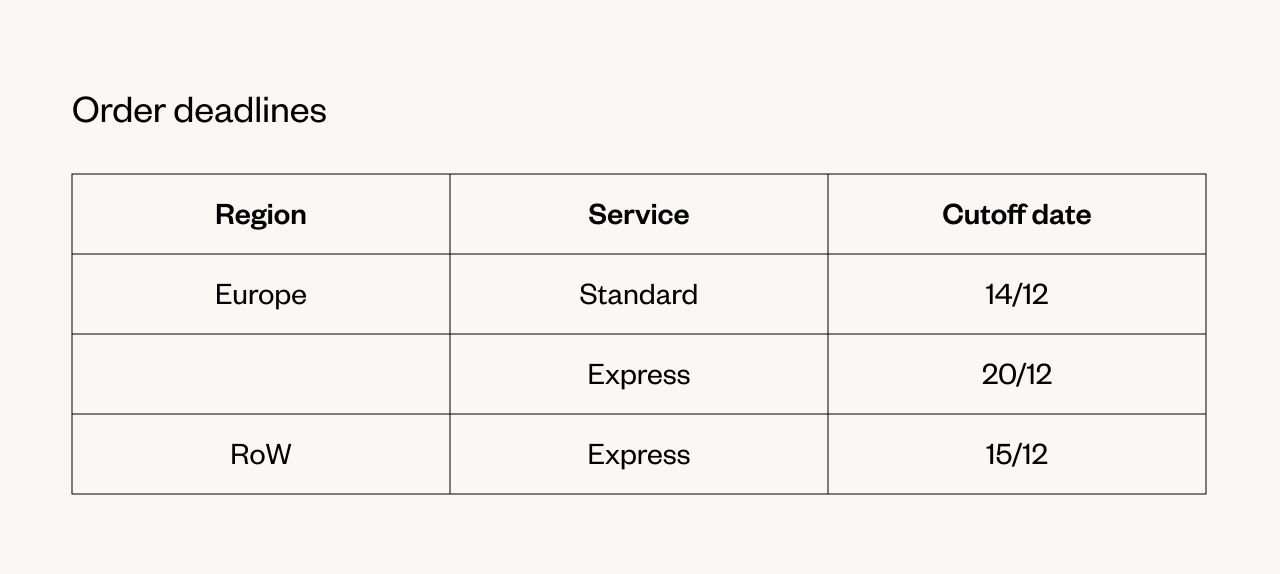The width and height of the screenshot is (1280, 574).
Task: Click the 20/12 cutoff date cell
Action: click(1017, 374)
